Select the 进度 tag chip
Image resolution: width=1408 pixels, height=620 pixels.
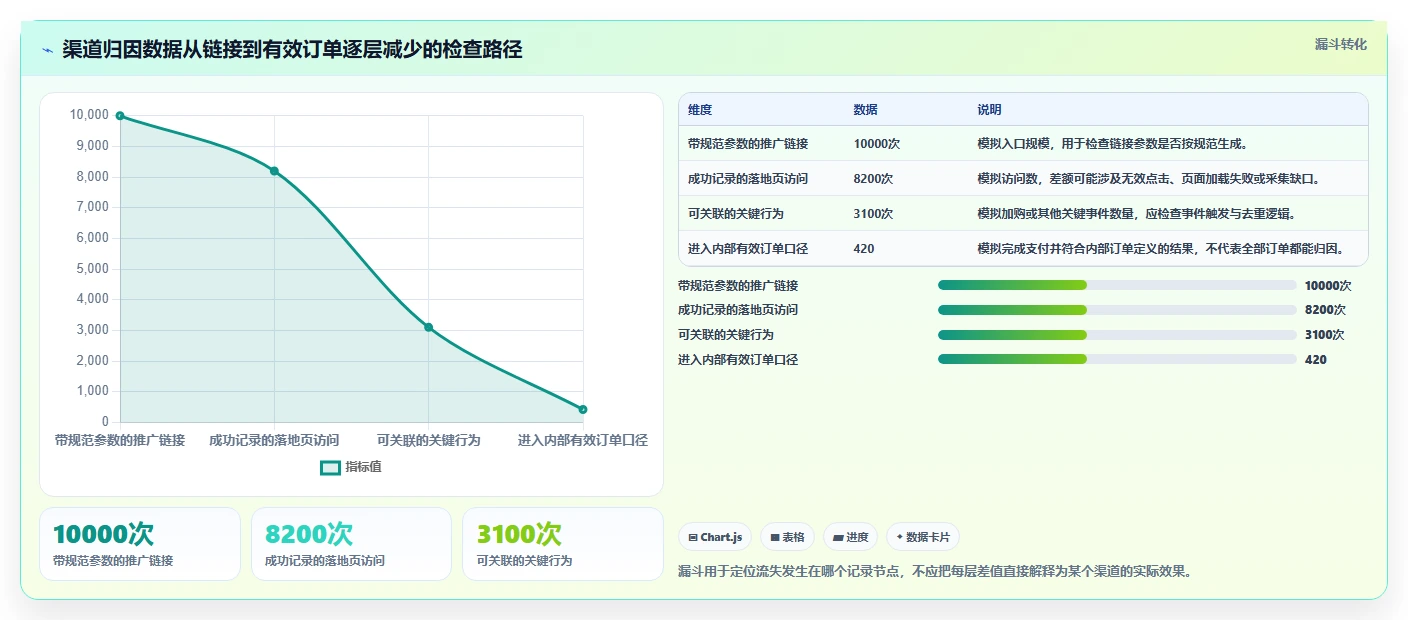(850, 537)
